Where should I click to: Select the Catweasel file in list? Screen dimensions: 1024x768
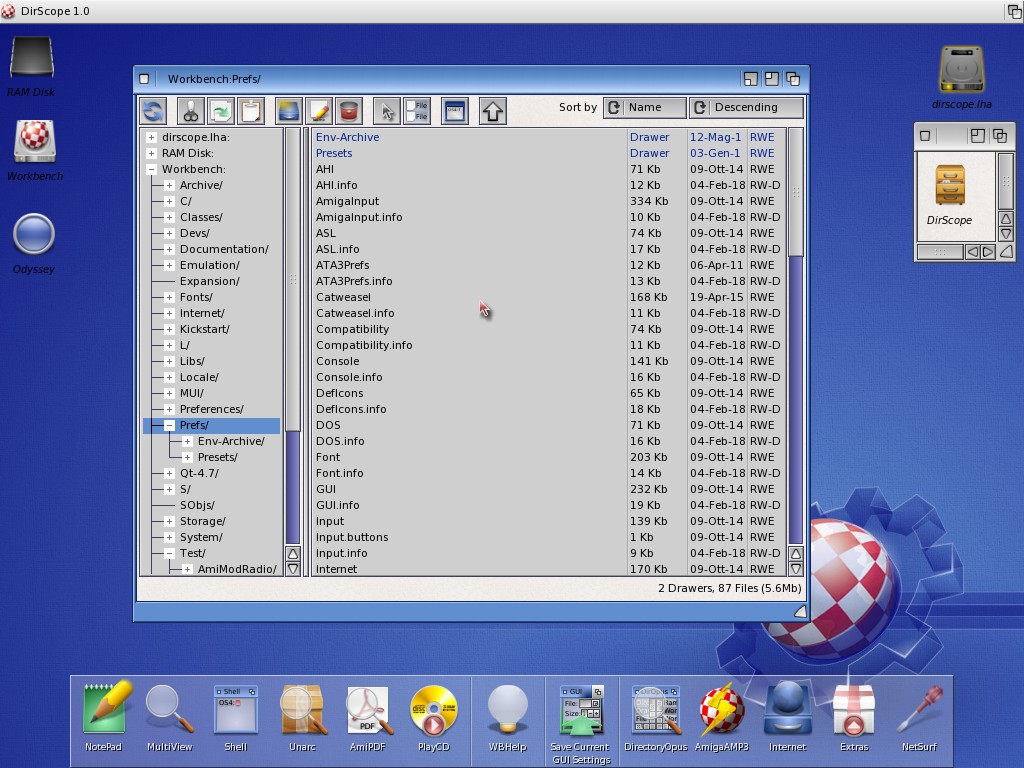tap(343, 297)
